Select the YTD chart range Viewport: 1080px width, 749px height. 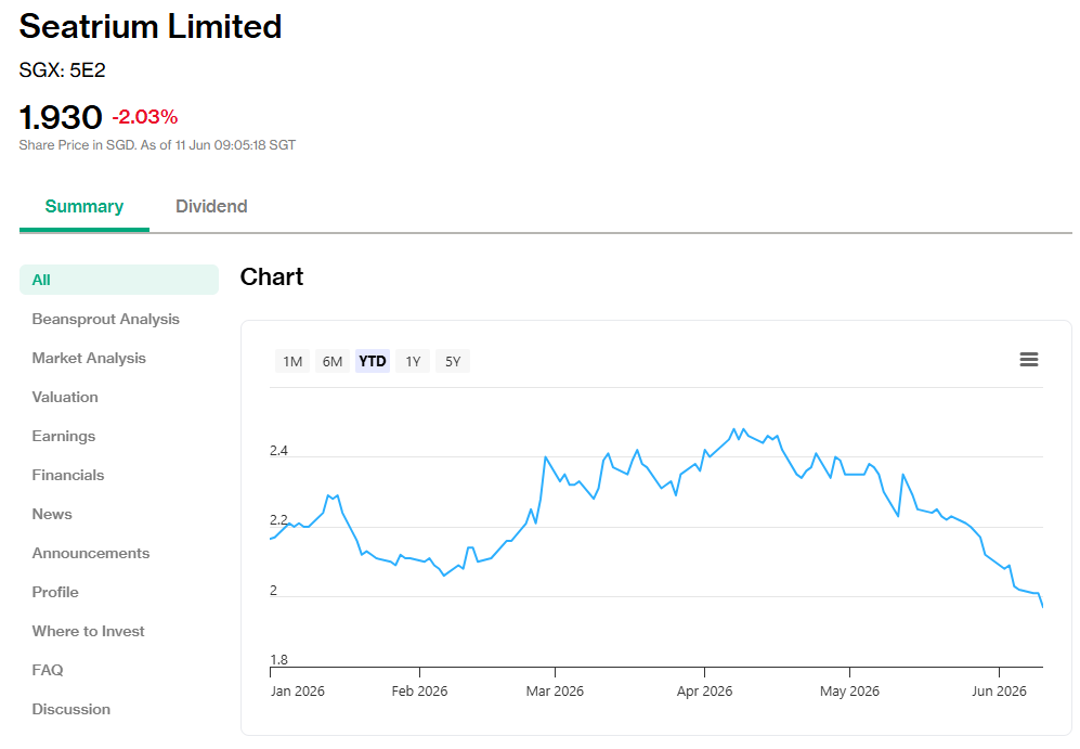373,361
